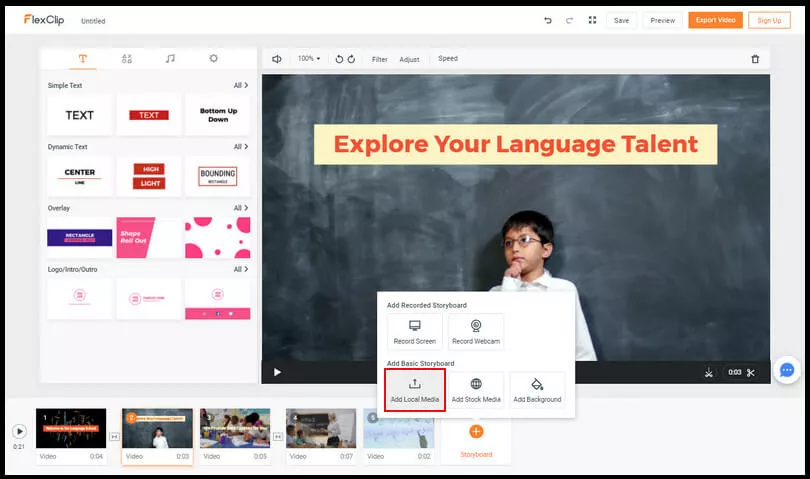Click the scissors trim icon

click(751, 373)
